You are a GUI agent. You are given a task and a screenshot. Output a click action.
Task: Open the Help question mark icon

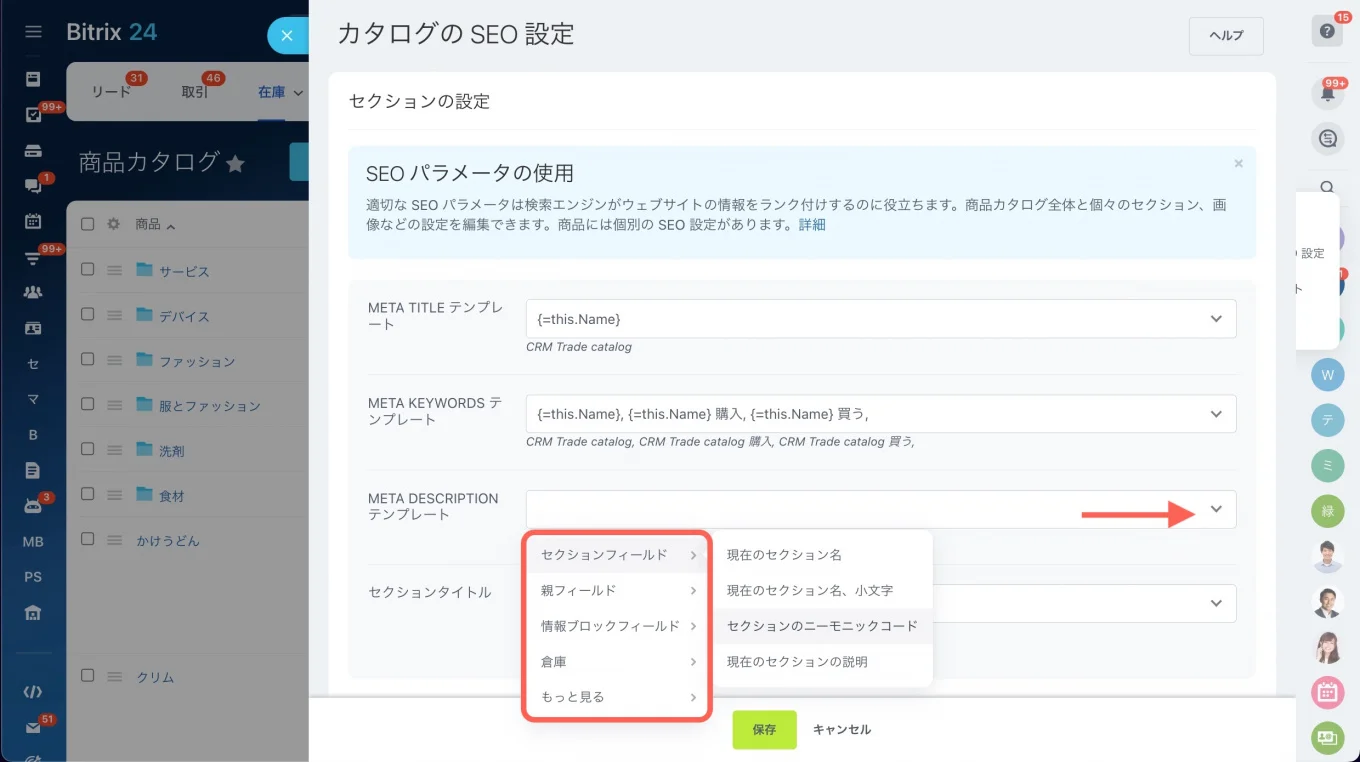pos(1327,31)
